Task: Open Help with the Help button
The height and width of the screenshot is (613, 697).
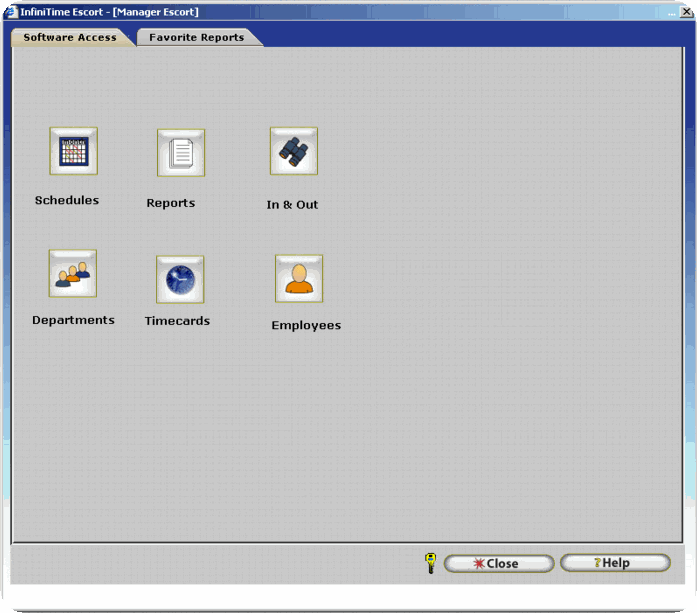Action: (x=614, y=563)
